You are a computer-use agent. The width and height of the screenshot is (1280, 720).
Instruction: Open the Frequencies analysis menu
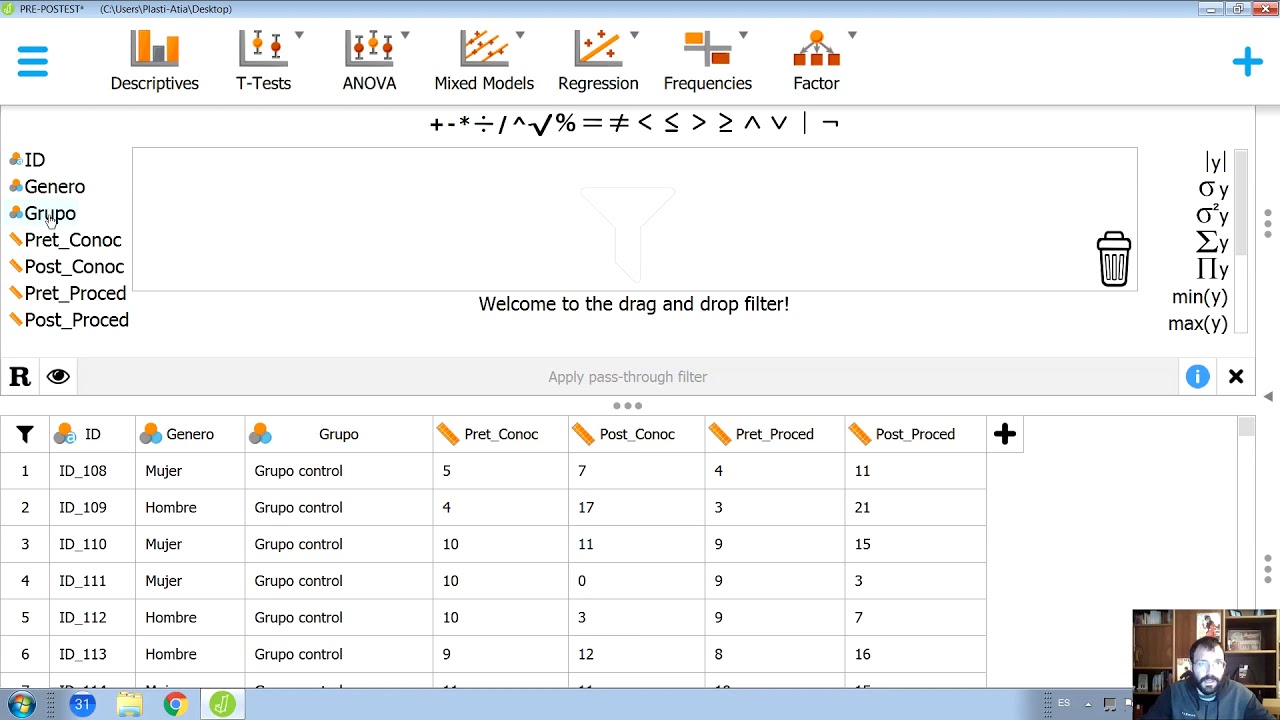[707, 62]
